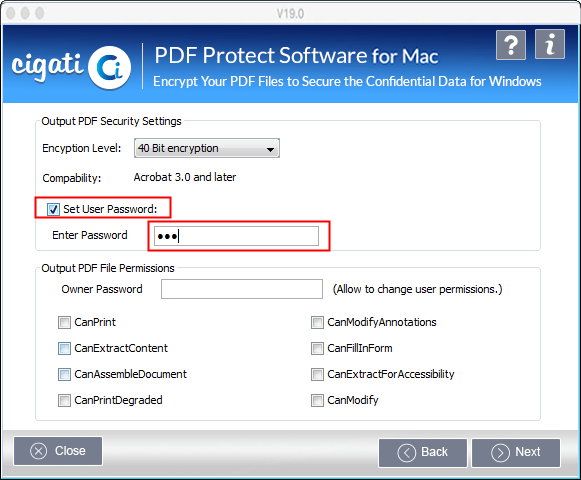Open the Help question mark icon
Image resolution: width=581 pixels, height=480 pixels.
coord(511,44)
